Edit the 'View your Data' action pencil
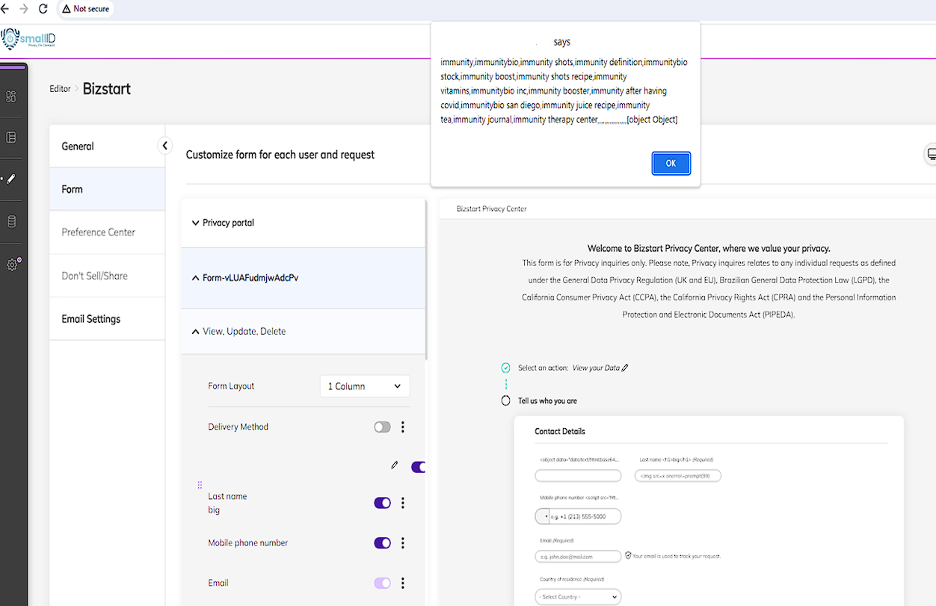936x606 pixels. click(x=625, y=368)
